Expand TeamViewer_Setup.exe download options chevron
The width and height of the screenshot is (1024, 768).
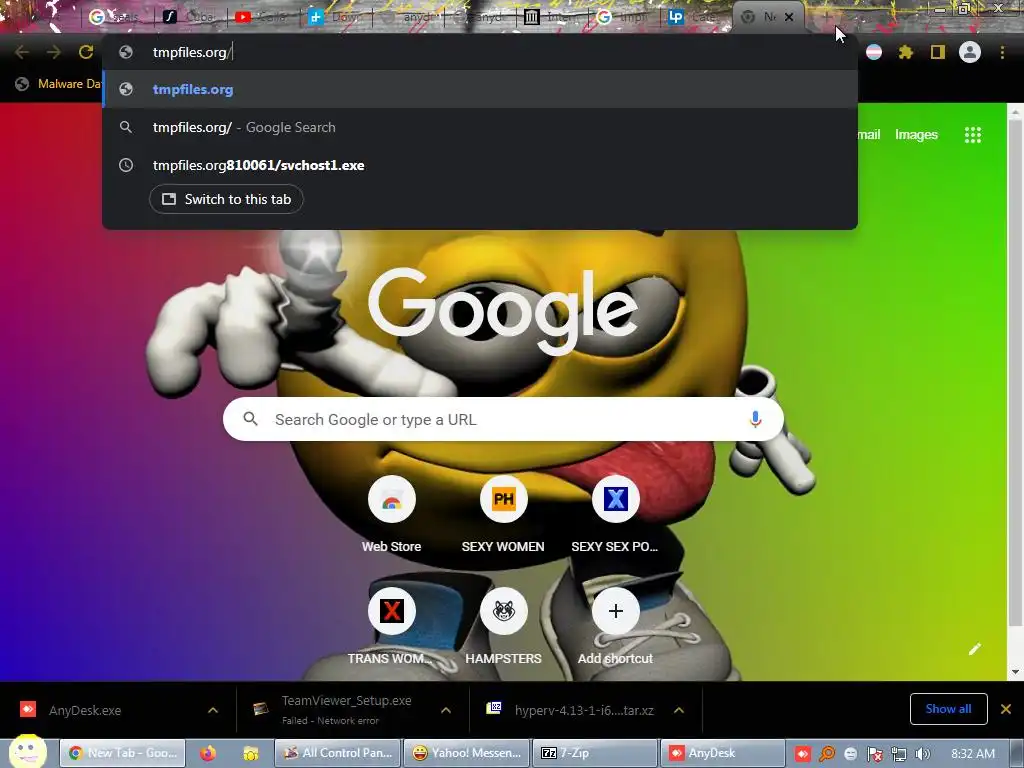point(446,710)
